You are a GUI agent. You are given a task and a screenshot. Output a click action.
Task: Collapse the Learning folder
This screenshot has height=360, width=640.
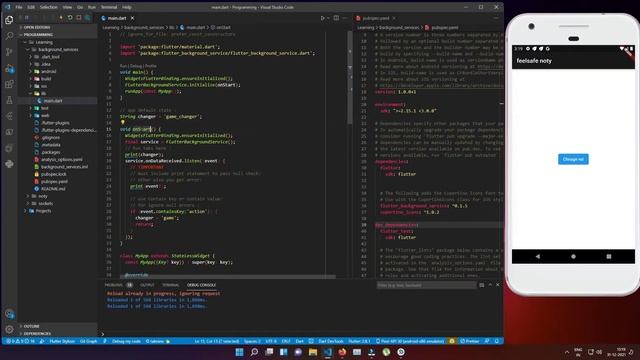click(x=58, y=42)
